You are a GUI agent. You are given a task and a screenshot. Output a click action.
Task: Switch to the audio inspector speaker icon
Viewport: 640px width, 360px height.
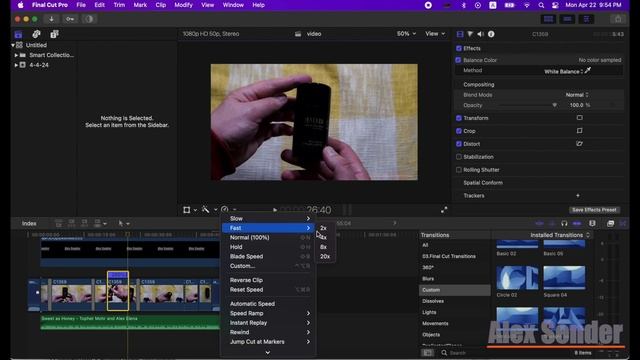(x=480, y=34)
